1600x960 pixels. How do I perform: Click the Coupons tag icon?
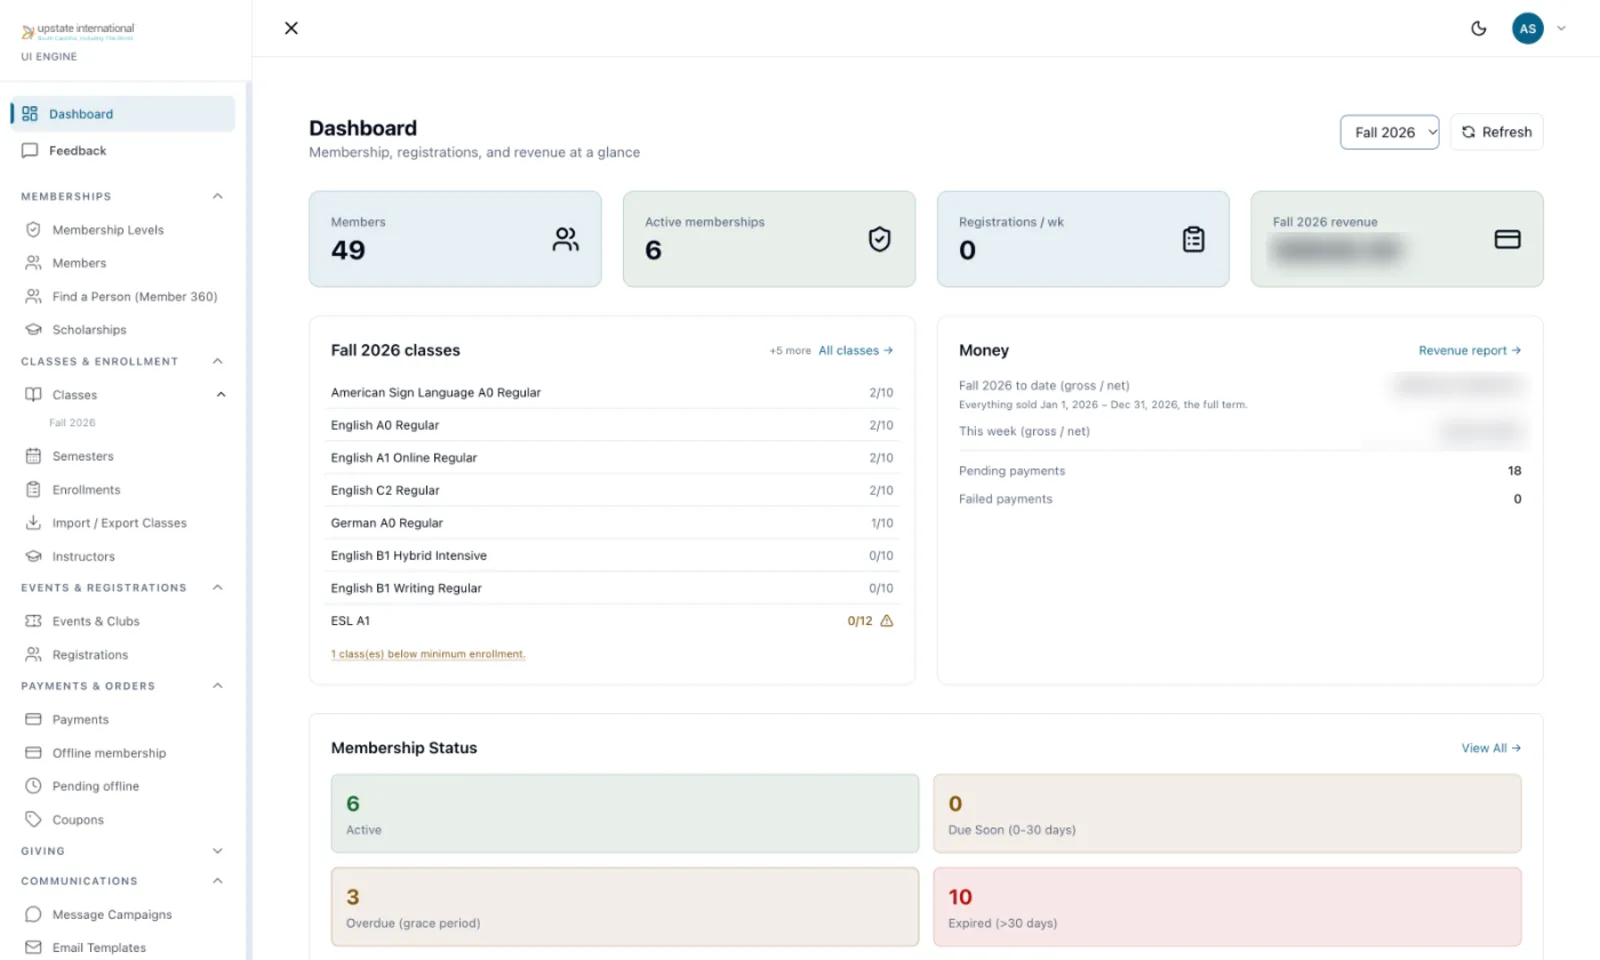click(x=33, y=820)
